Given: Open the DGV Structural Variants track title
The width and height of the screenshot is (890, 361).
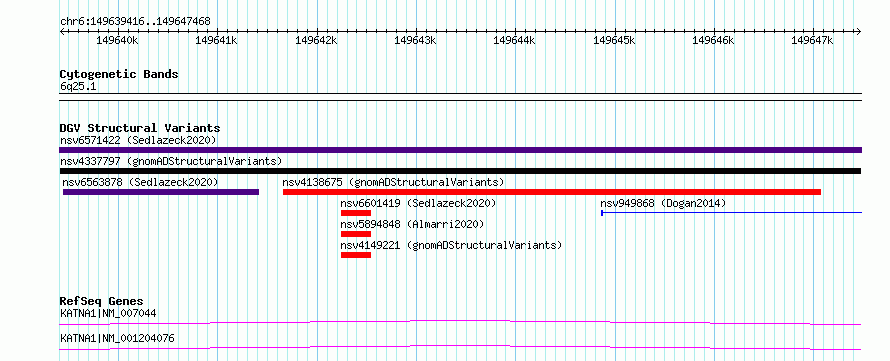Looking at the screenshot, I should [x=140, y=128].
